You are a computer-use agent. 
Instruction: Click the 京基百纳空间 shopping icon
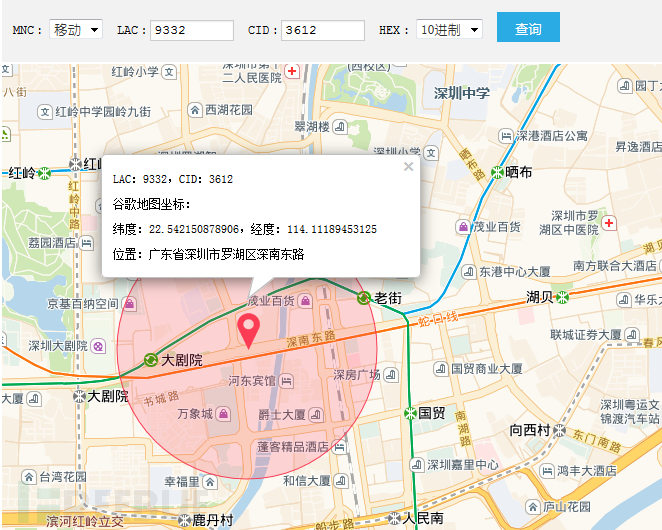pyautogui.click(x=129, y=303)
